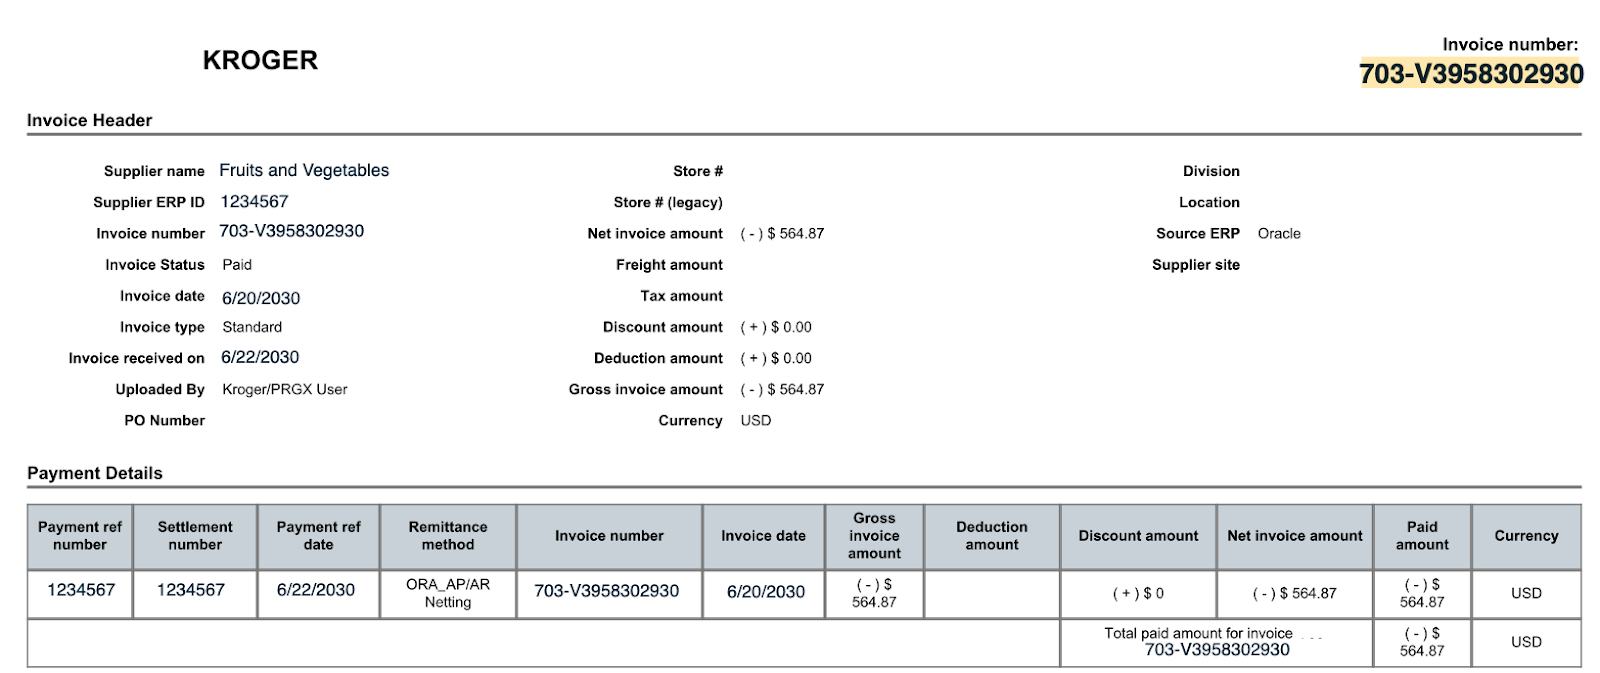Click the Store # label
The height and width of the screenshot is (673, 1600).
pos(698,171)
